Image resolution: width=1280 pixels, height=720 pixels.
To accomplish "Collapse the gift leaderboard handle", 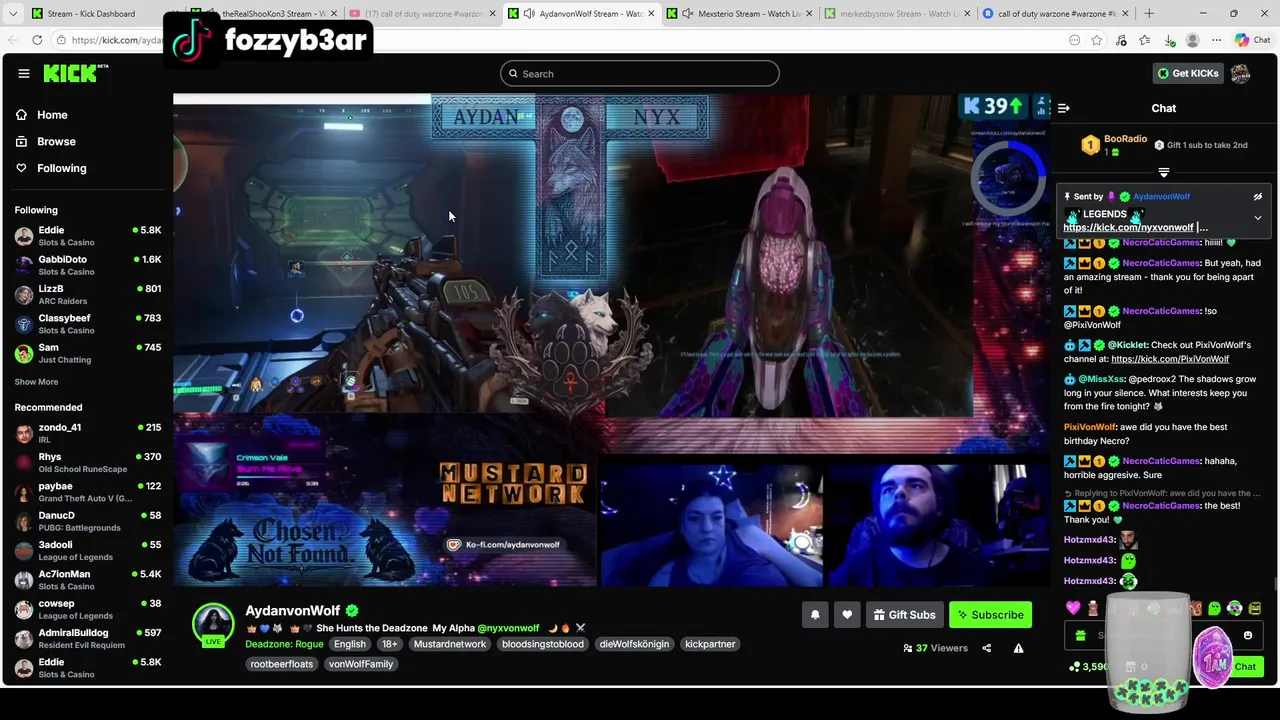I will (1163, 172).
